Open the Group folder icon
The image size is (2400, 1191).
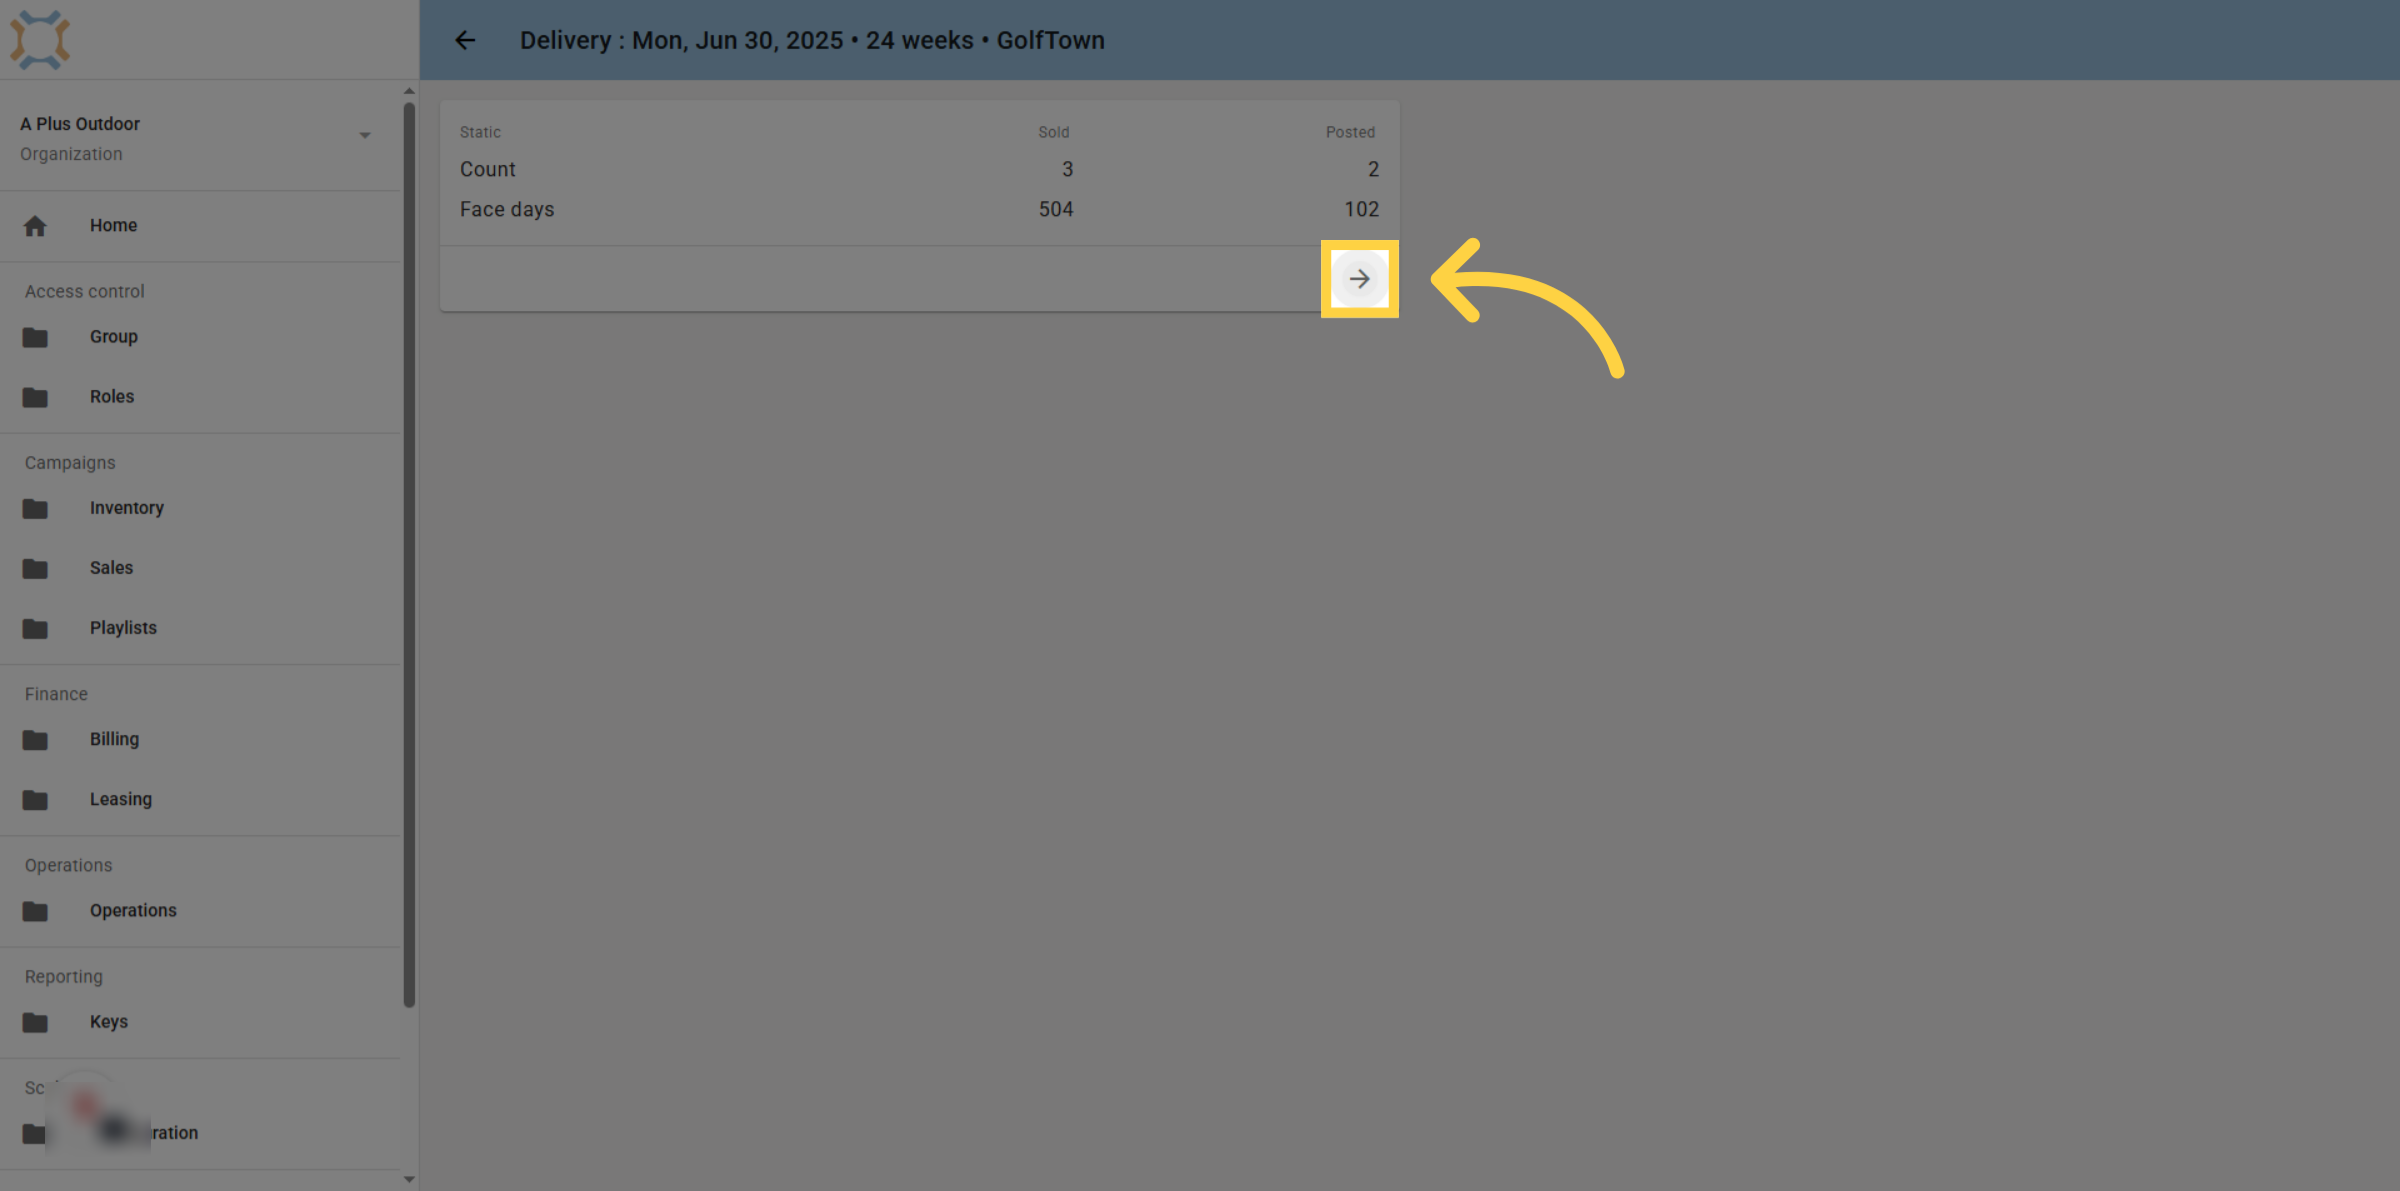(35, 337)
